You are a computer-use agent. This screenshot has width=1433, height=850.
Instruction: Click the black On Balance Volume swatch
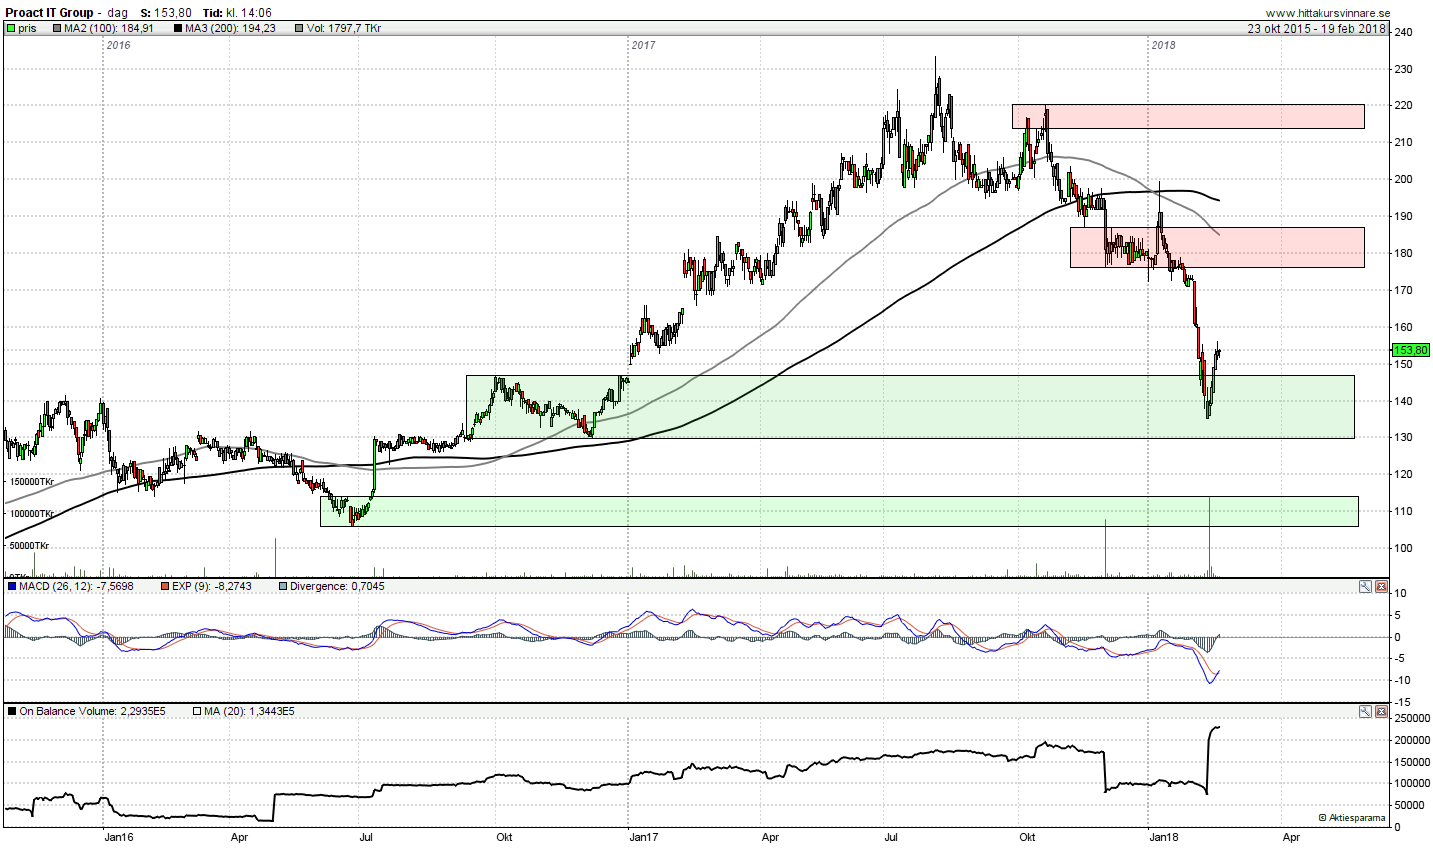click(11, 712)
